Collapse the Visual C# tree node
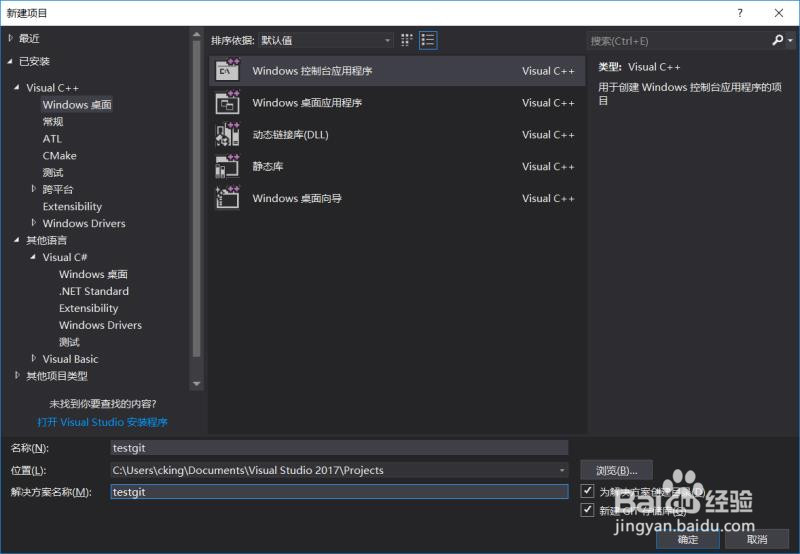Image resolution: width=800 pixels, height=554 pixels. (34, 257)
